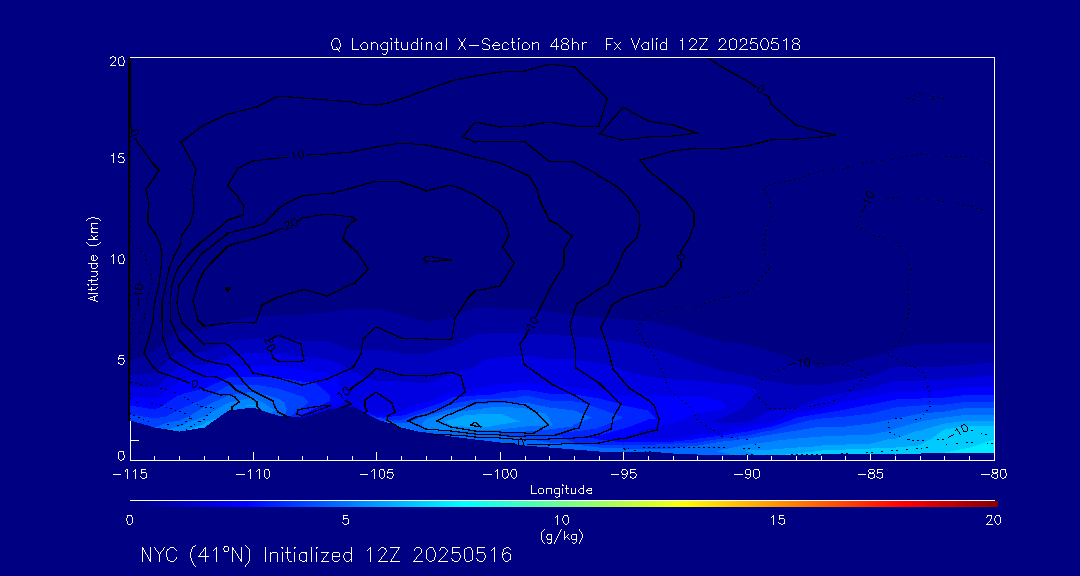The height and width of the screenshot is (576, 1080).
Task: Select the altitude axis tick labeled 5
Action: [x=121, y=360]
